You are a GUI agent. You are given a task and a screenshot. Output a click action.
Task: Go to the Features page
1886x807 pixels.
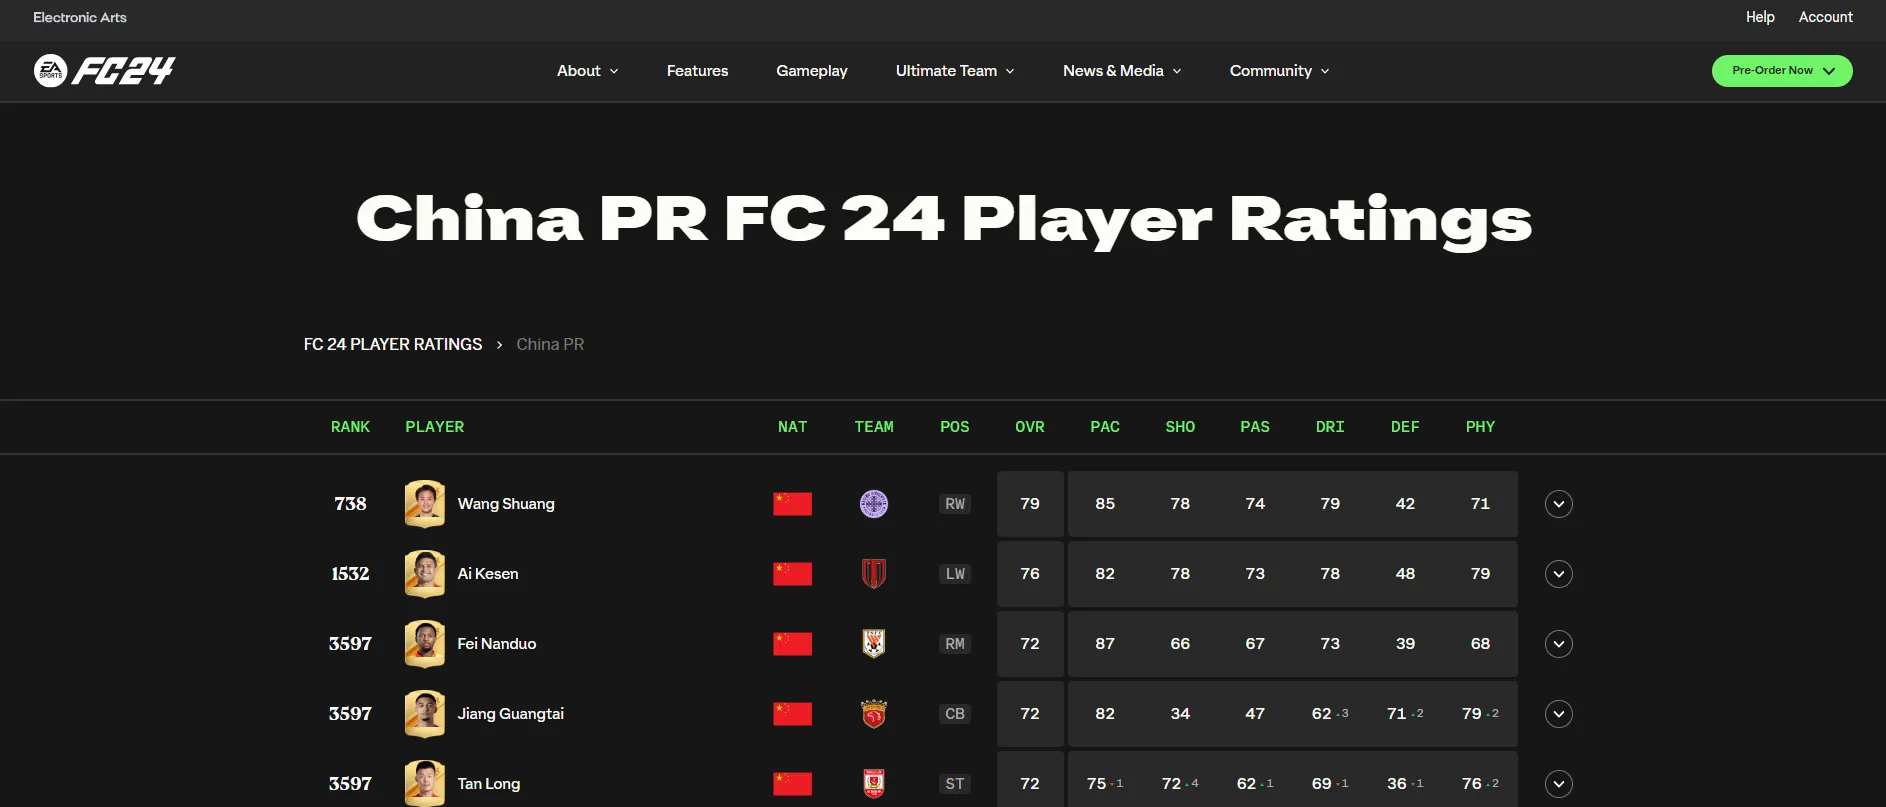point(697,71)
